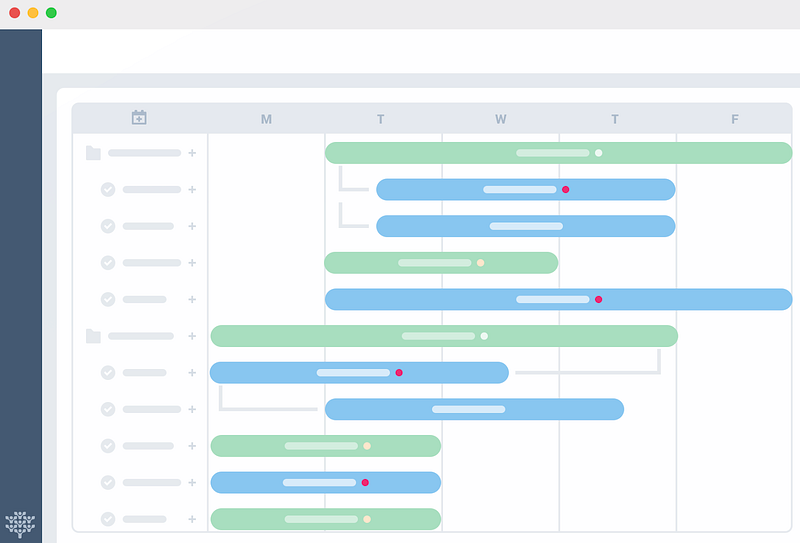Image resolution: width=800 pixels, height=543 pixels.
Task: Select the green bar in the second folder row
Action: (444, 336)
